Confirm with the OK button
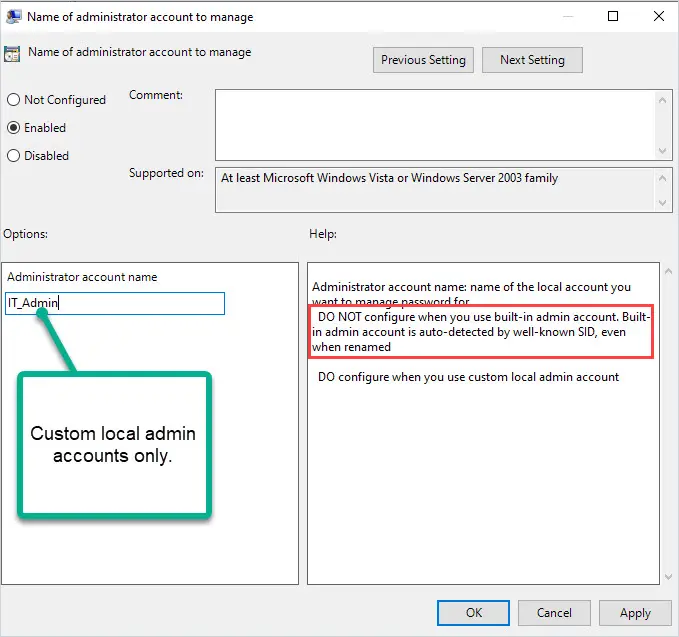This screenshot has width=679, height=637. coord(473,613)
